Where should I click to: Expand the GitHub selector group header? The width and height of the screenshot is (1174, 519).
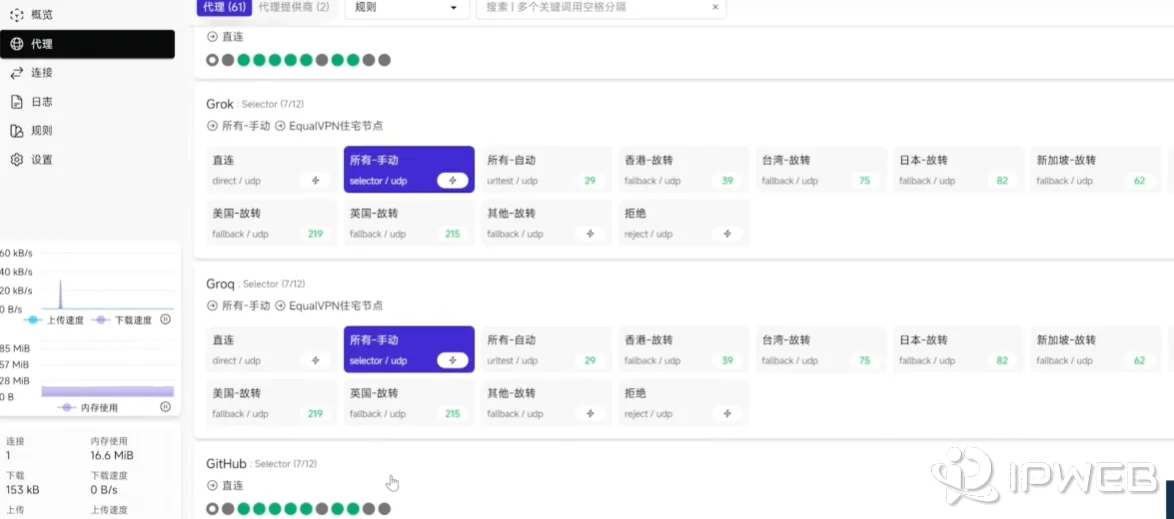(261, 464)
